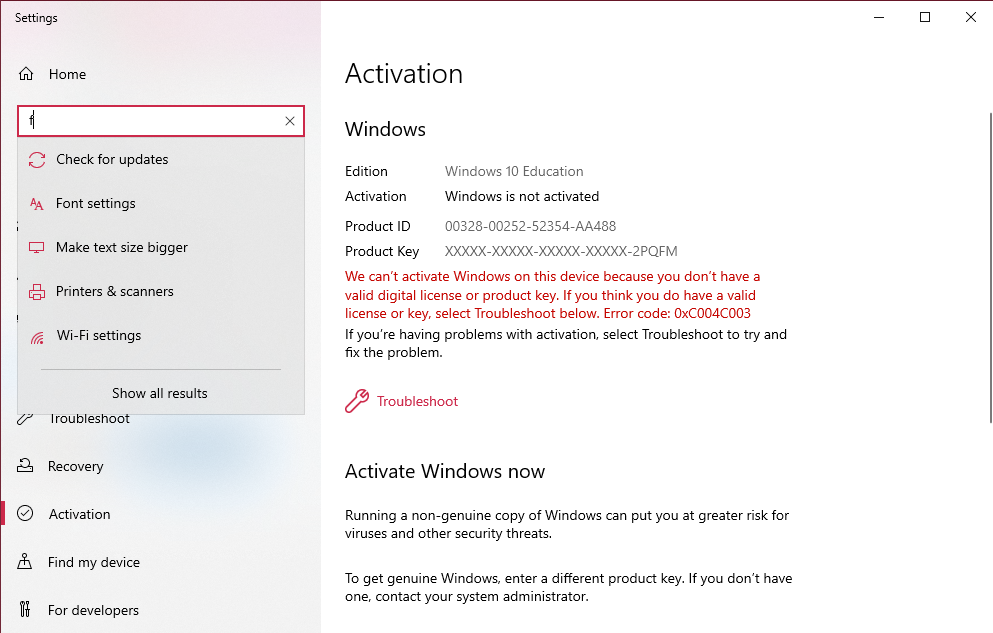Open For developers page
The height and width of the screenshot is (633, 993).
(93, 610)
